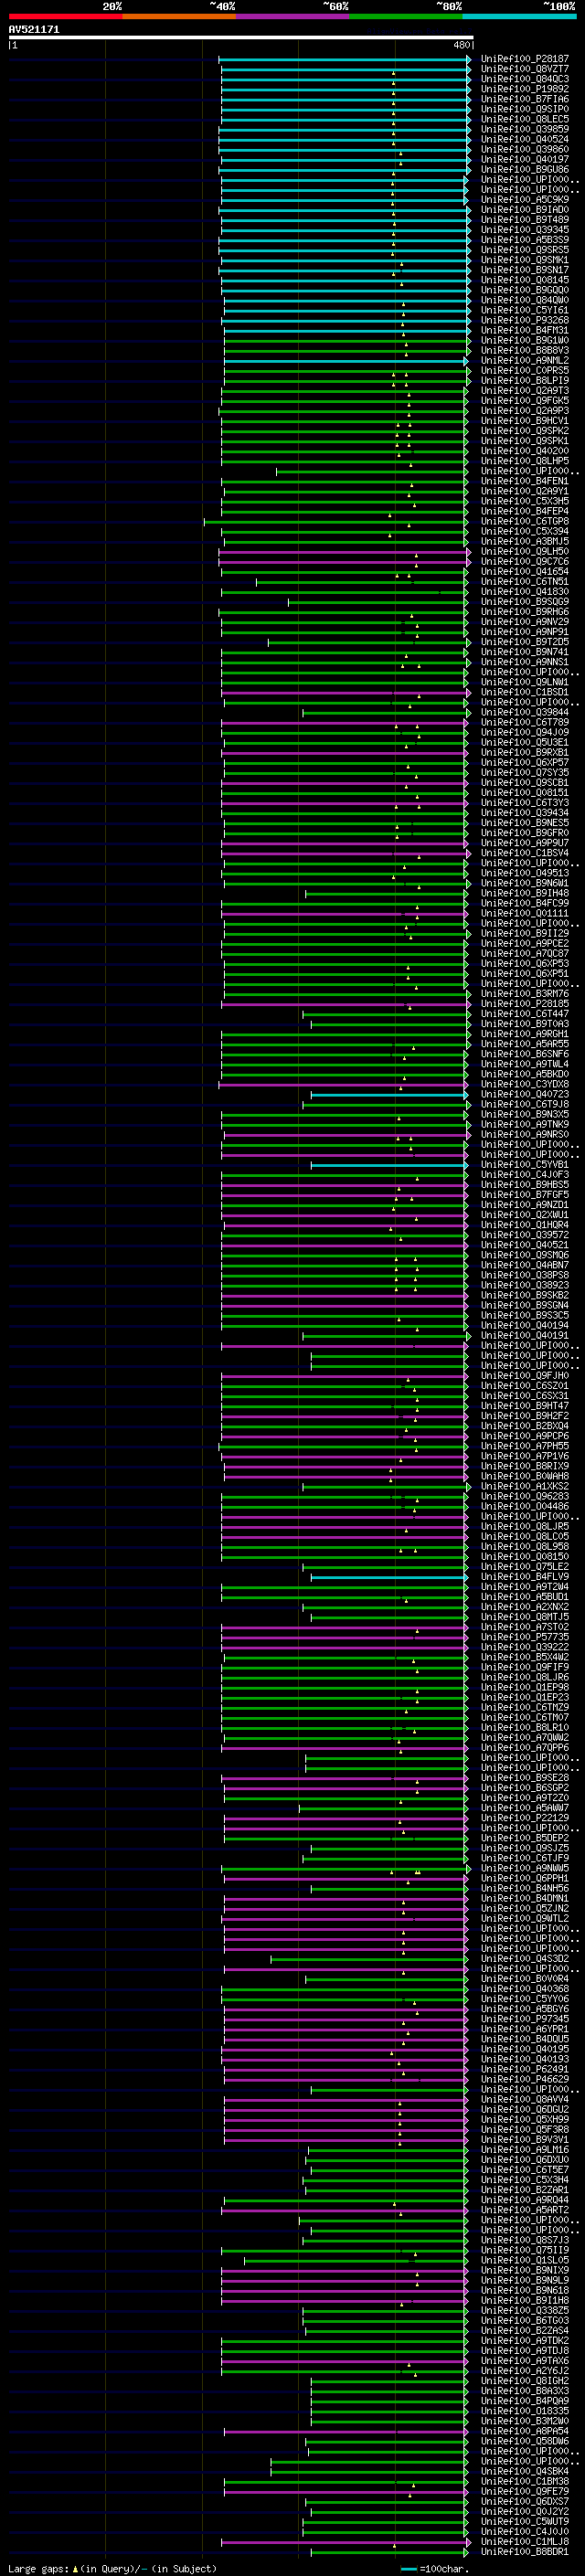Select the UniRef100_Q9SMK1 label
This screenshot has width=585, height=2576.
[525, 260]
